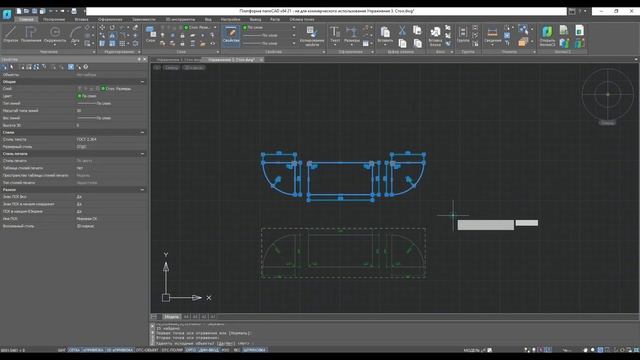Toggle 3D оПРИВЯЗКА in status bar

(120, 350)
